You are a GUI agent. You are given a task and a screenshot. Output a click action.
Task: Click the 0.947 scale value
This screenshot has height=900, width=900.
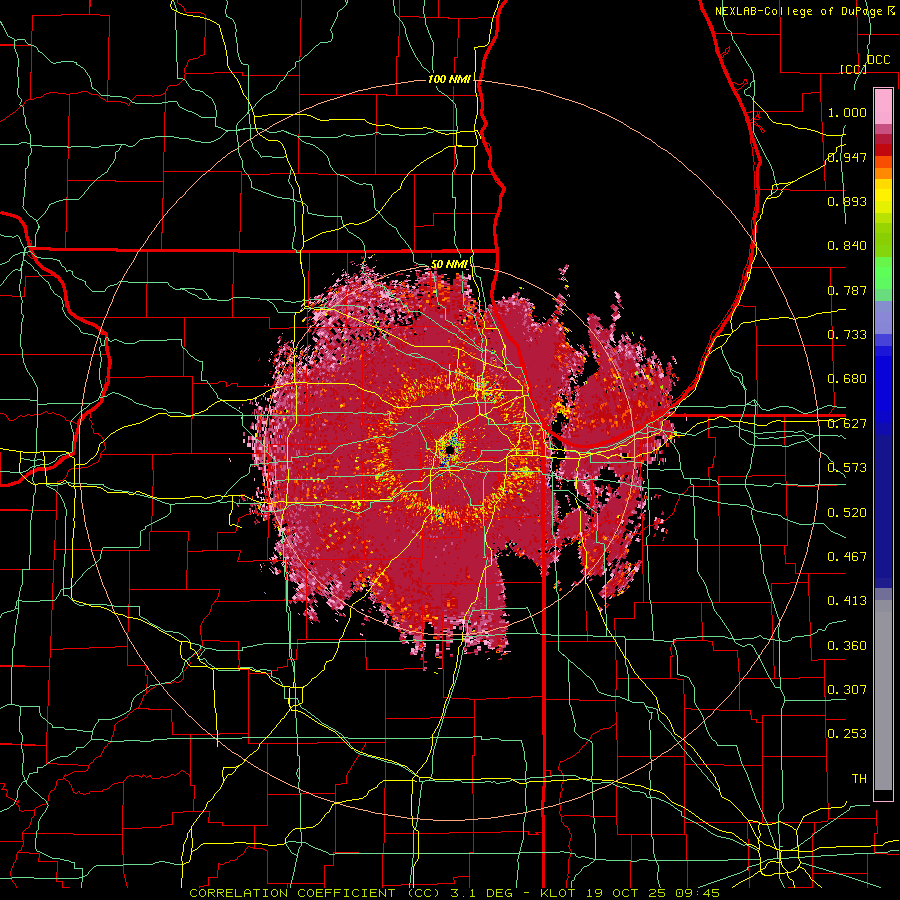point(847,157)
